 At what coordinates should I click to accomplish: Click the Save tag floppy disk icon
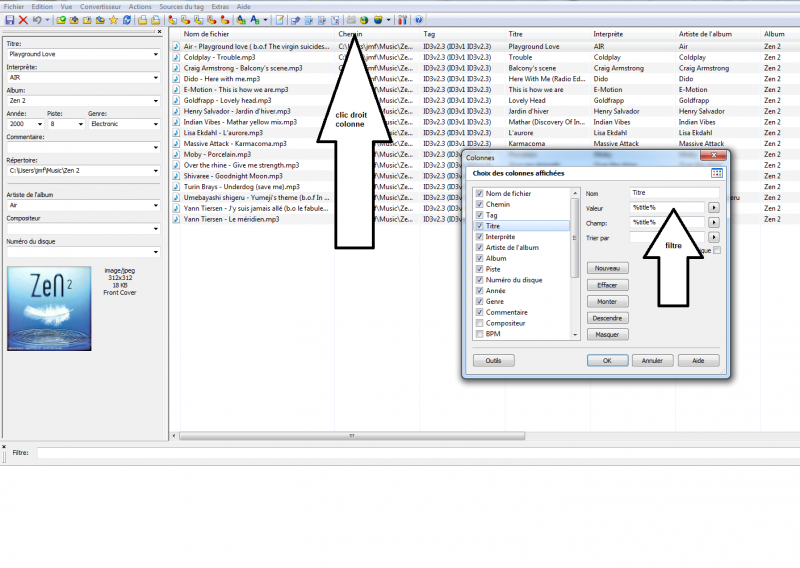point(9,20)
